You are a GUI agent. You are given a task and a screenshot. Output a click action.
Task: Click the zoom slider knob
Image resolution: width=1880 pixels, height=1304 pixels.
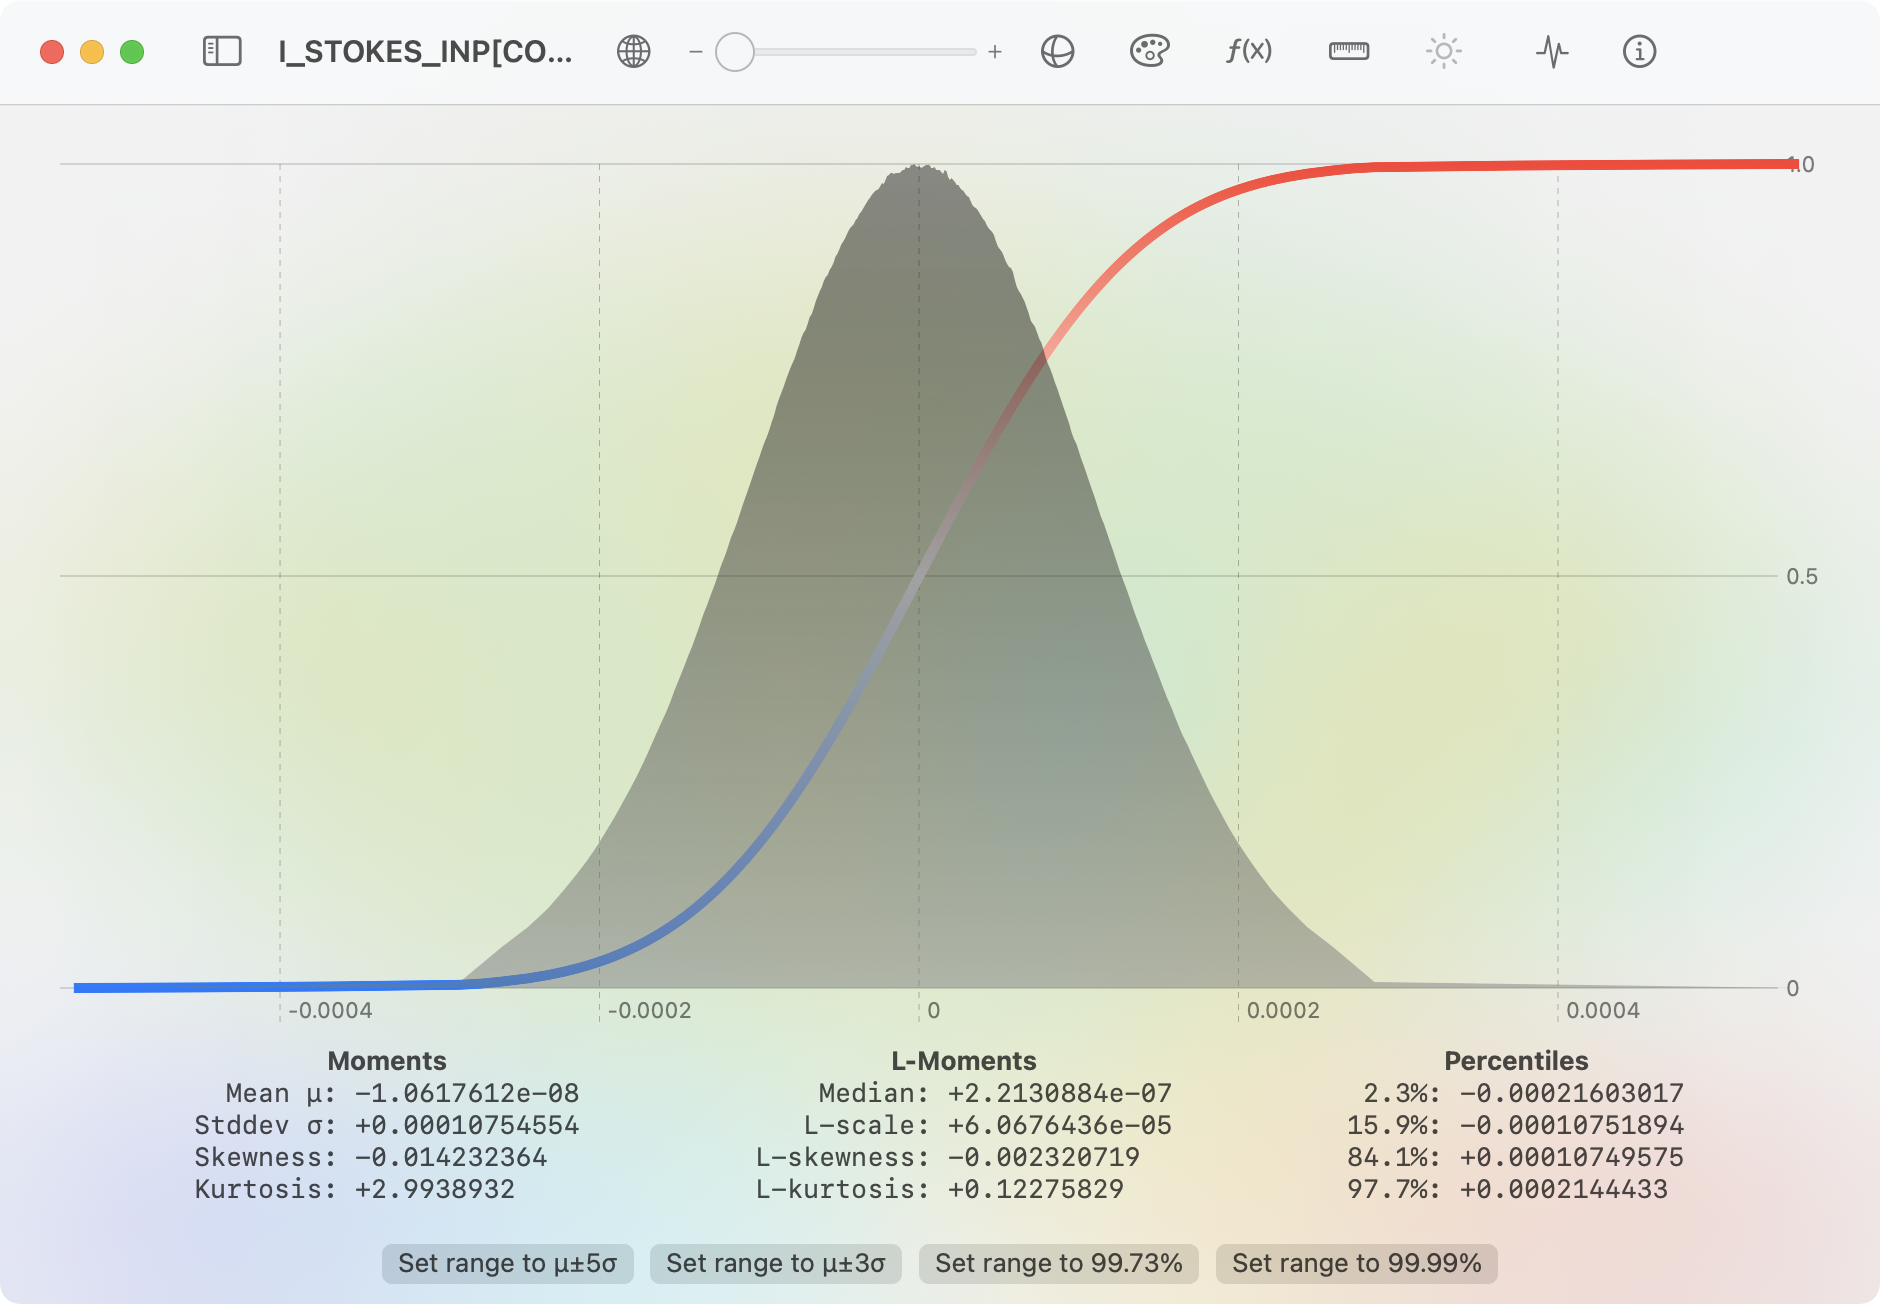(735, 52)
